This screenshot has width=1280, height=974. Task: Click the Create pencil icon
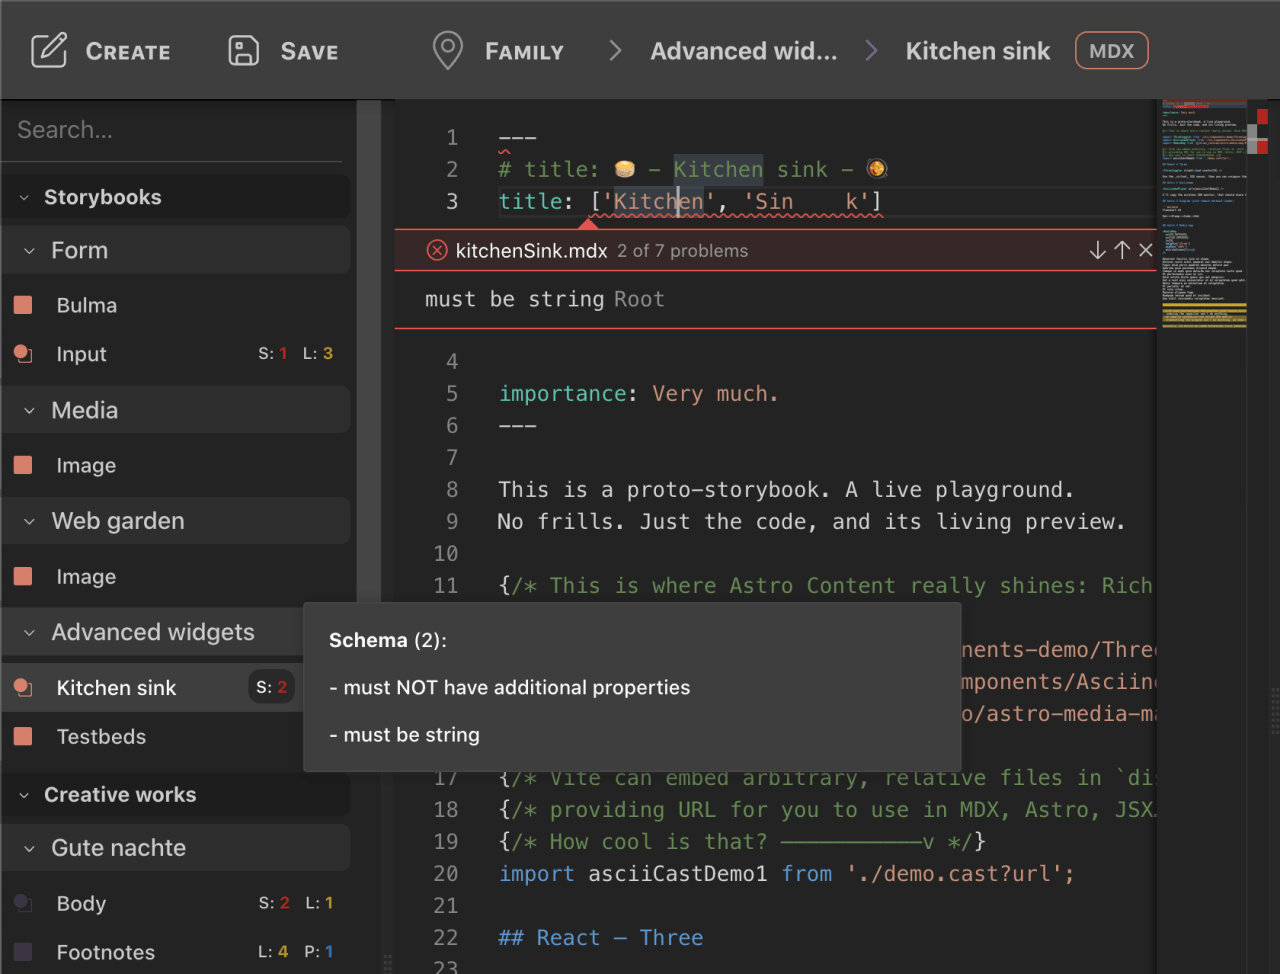coord(49,51)
